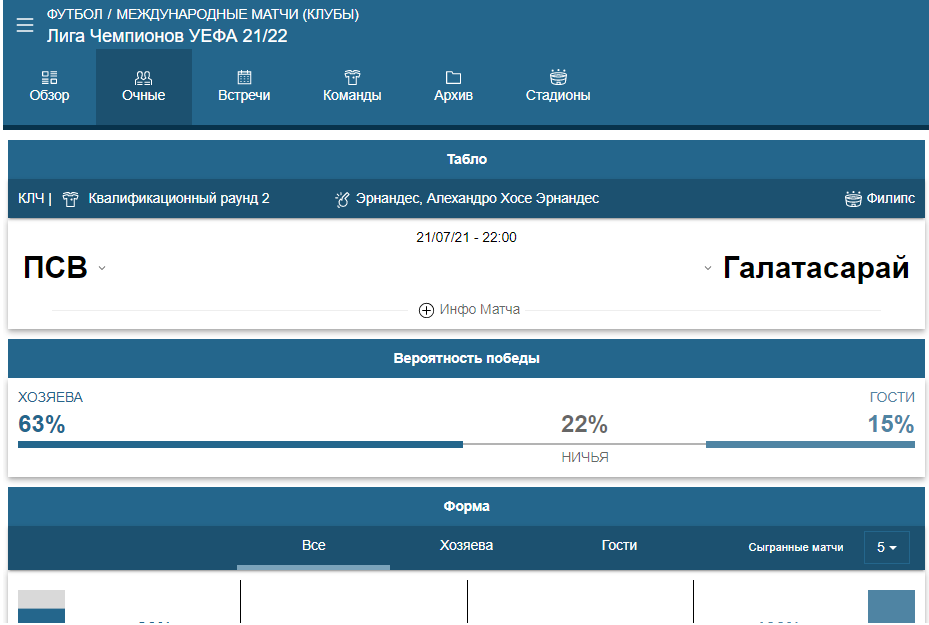Image resolution: width=929 pixels, height=625 pixels.
Task: Click the Лига Чемпионов УЕФА 21/22 title
Action: 167,36
